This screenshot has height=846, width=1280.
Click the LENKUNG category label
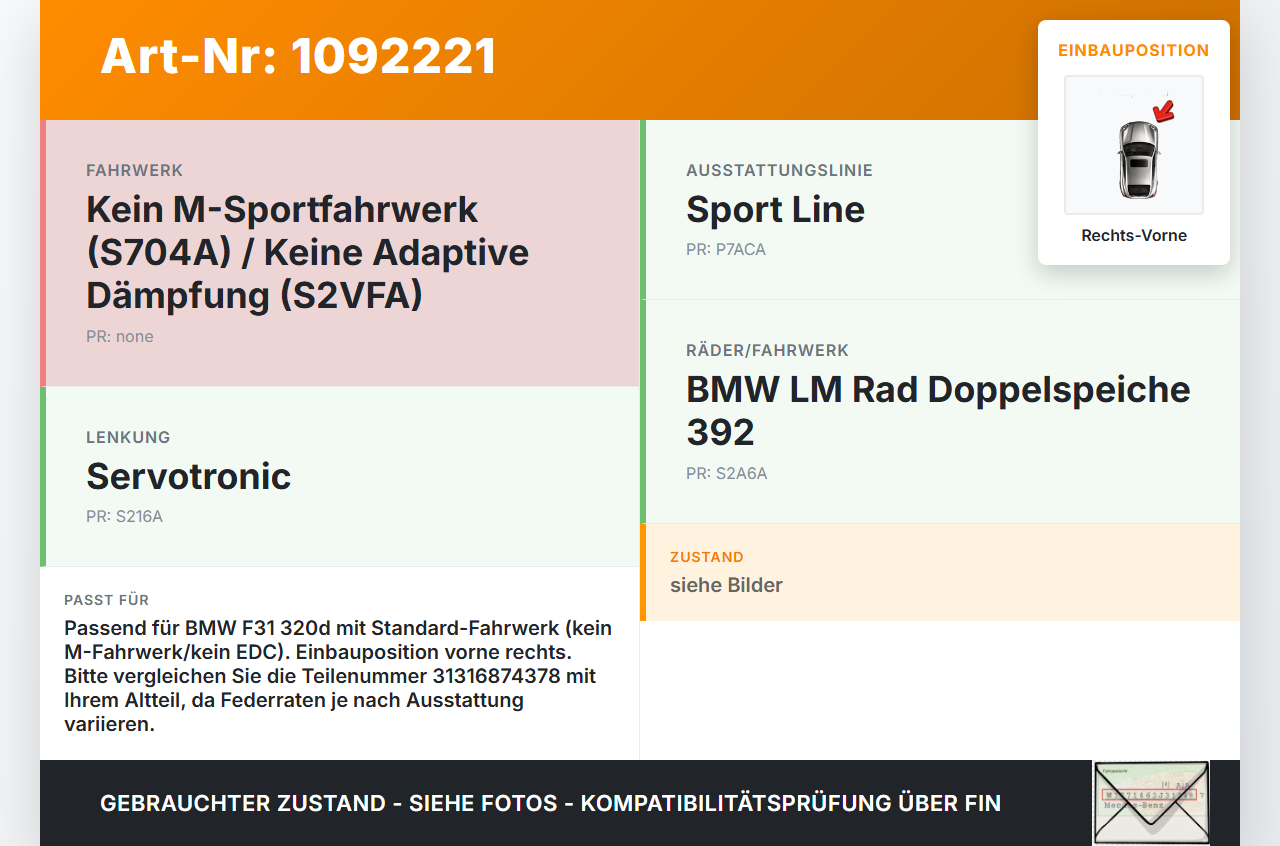click(x=128, y=437)
